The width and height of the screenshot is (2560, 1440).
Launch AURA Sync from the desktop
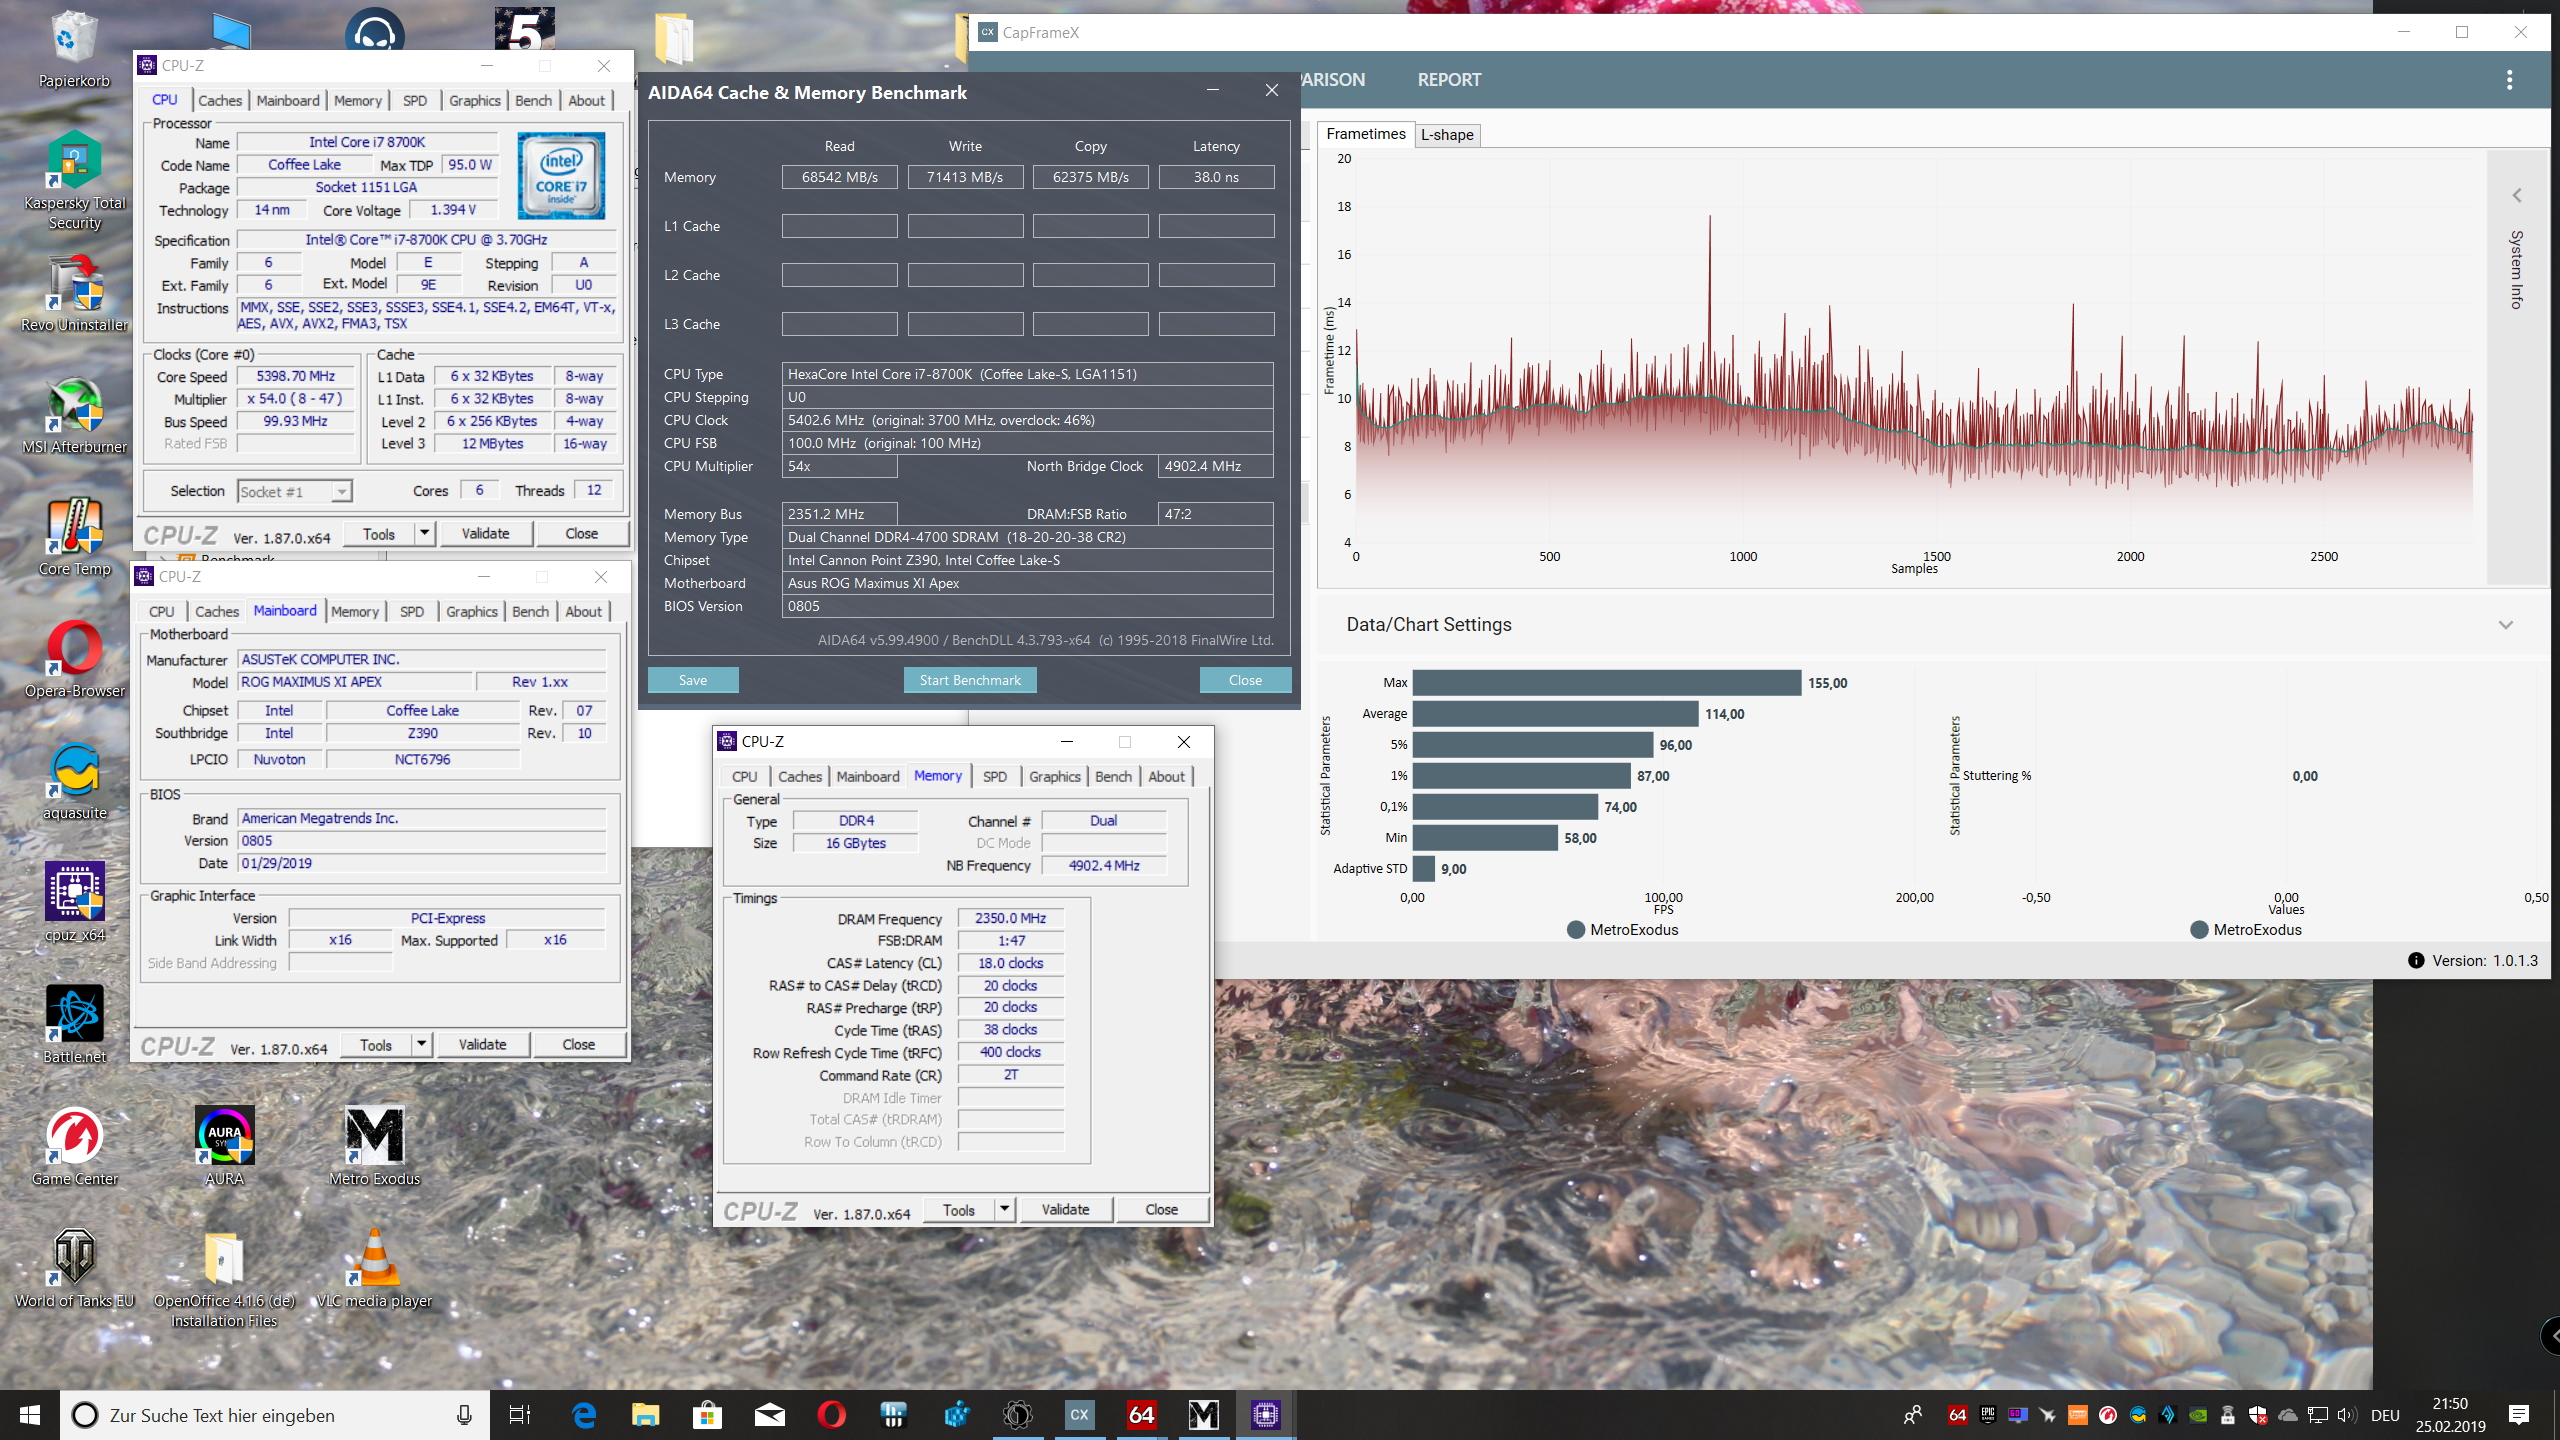[223, 1135]
